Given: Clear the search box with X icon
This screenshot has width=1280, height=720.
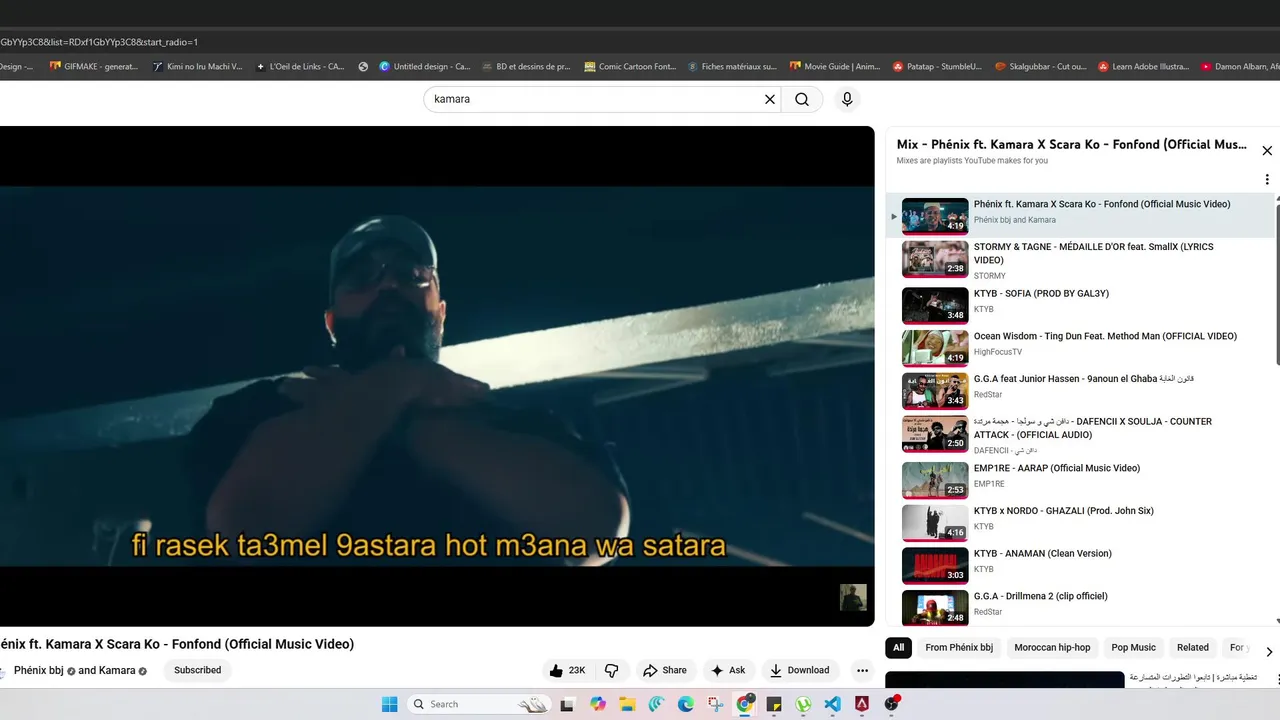Looking at the screenshot, I should 770,99.
